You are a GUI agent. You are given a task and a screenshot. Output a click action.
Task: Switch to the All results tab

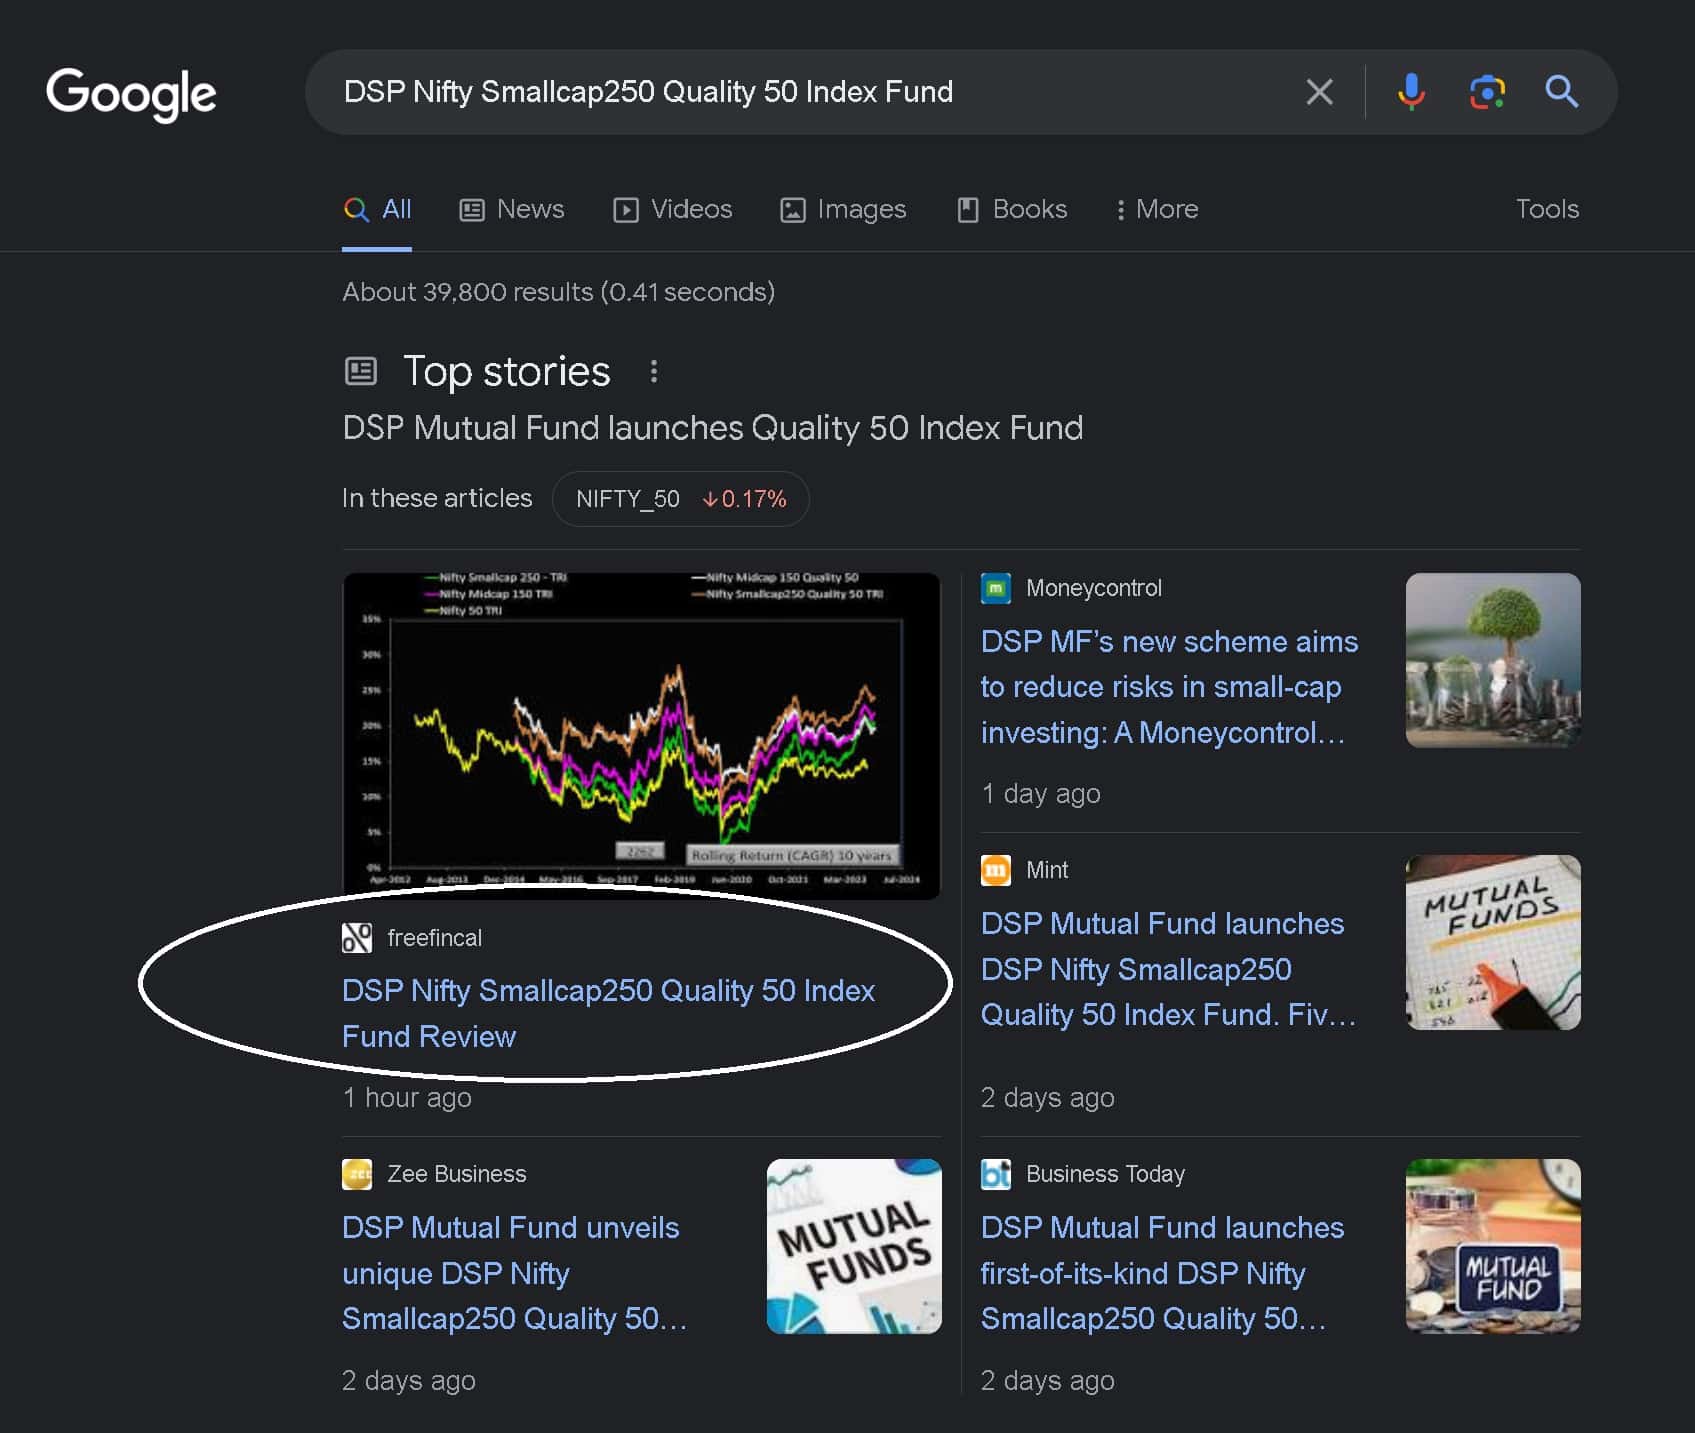click(377, 209)
